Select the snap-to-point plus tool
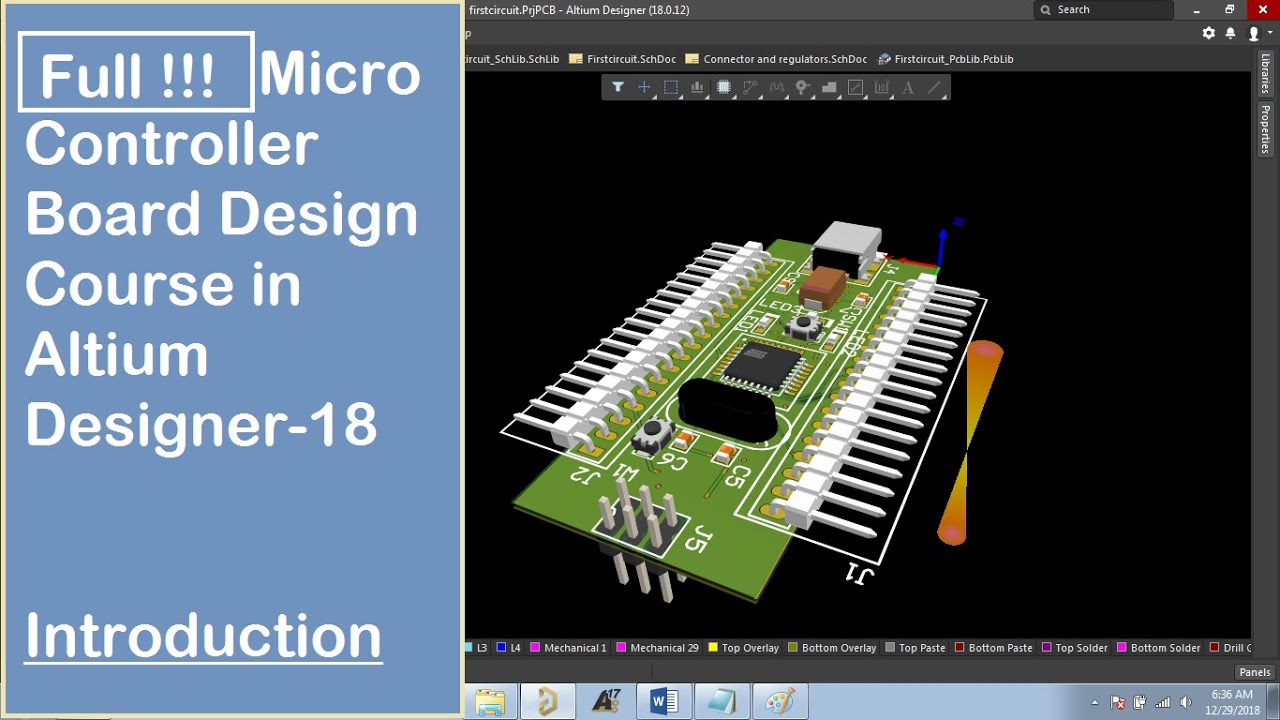 644,88
